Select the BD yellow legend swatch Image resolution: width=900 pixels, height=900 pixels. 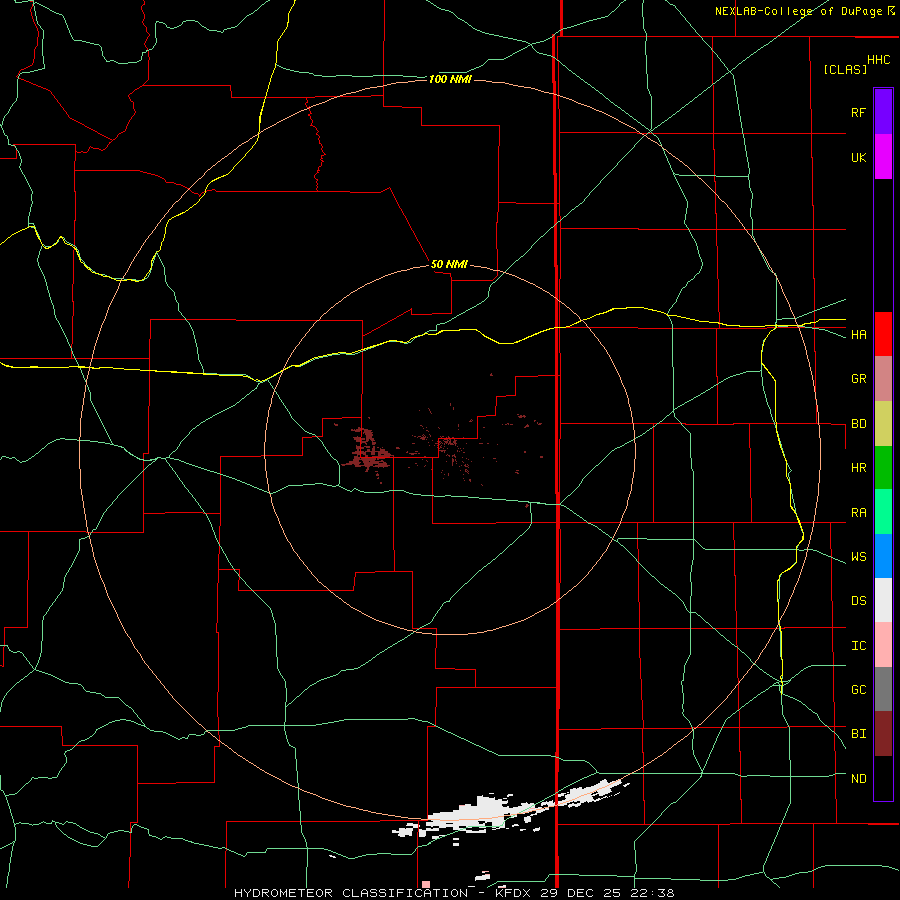coord(883,424)
